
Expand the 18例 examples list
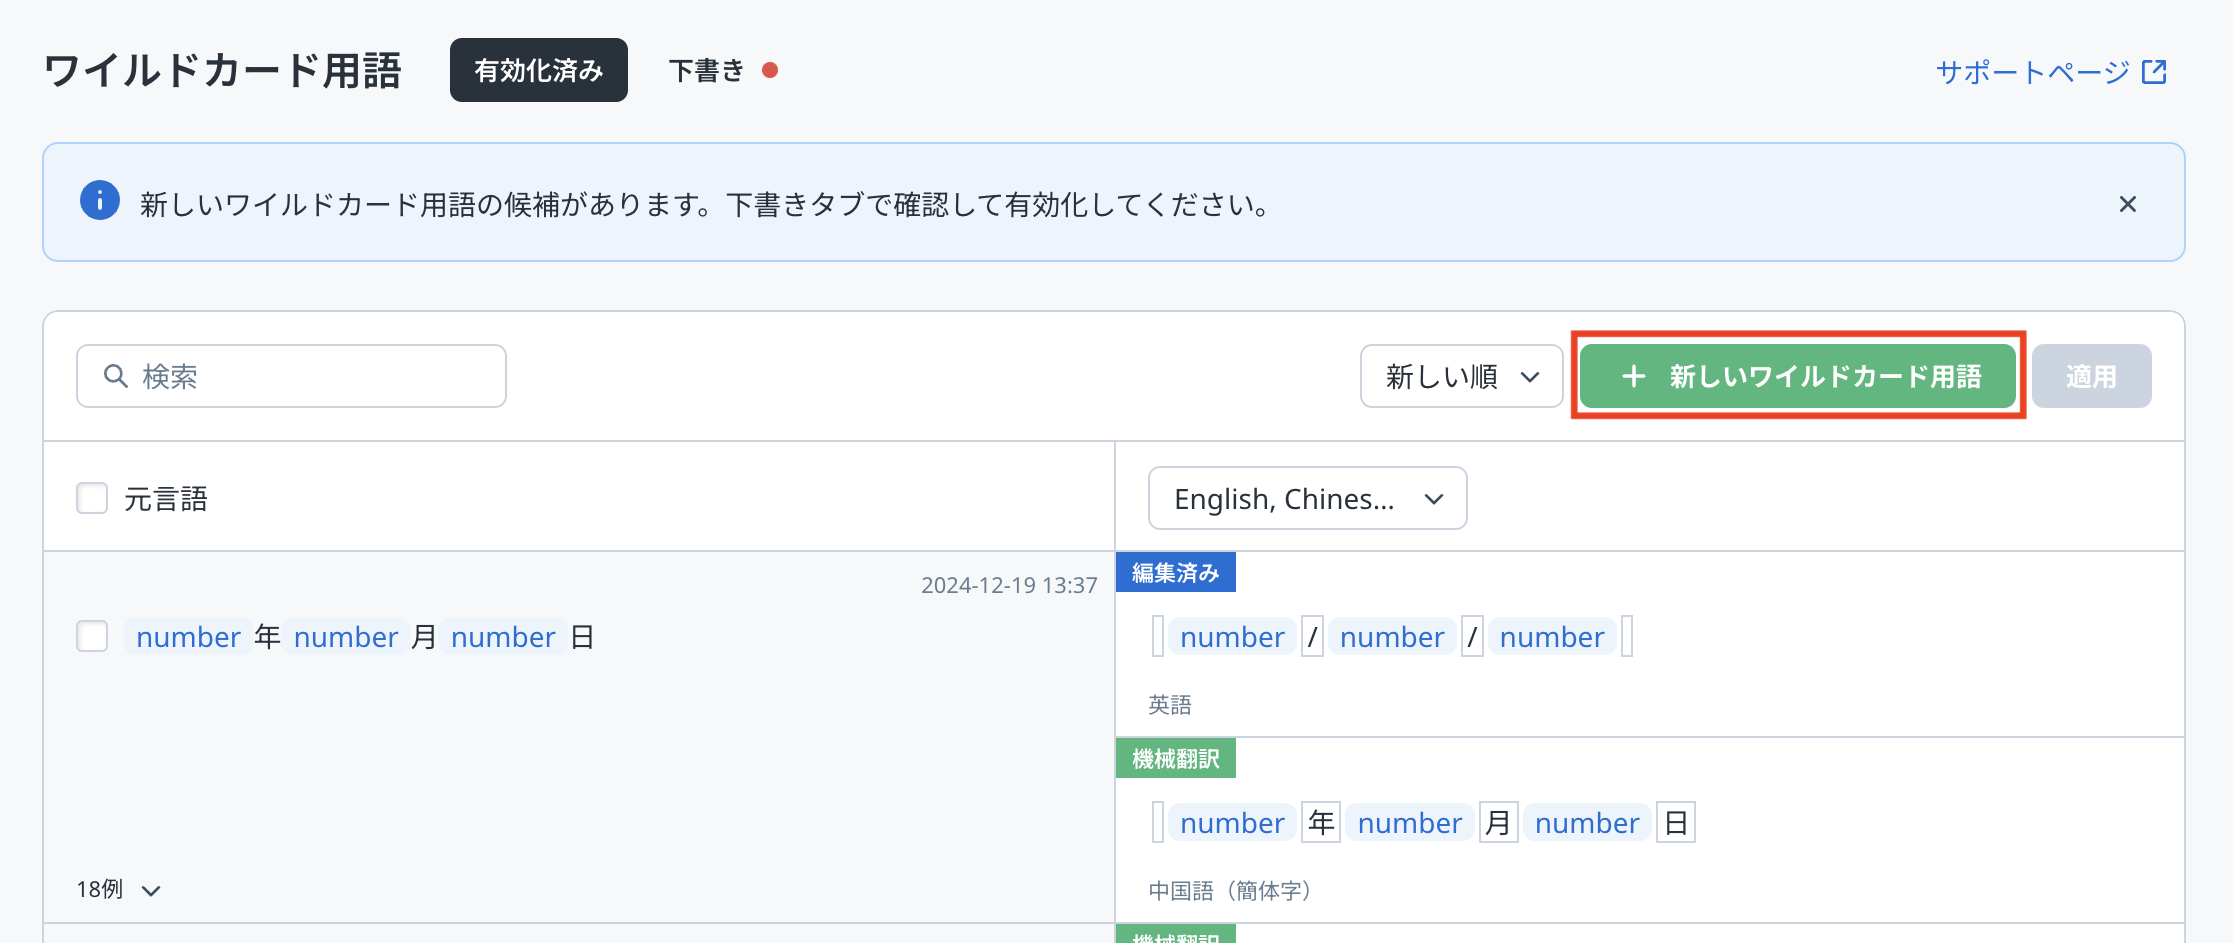[118, 889]
